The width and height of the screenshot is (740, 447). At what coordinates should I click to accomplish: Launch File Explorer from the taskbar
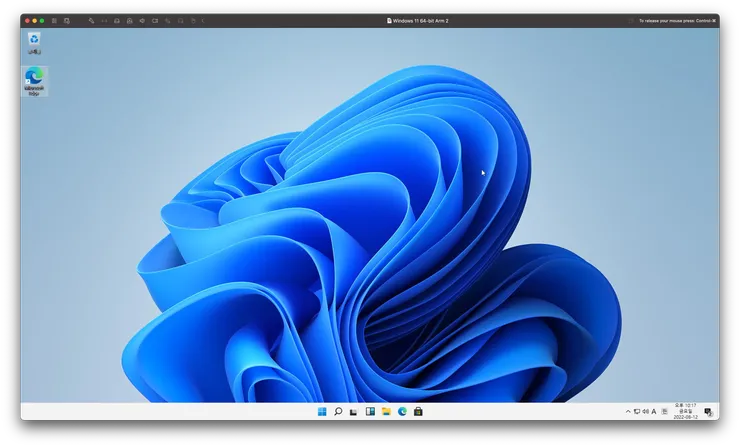(386, 412)
